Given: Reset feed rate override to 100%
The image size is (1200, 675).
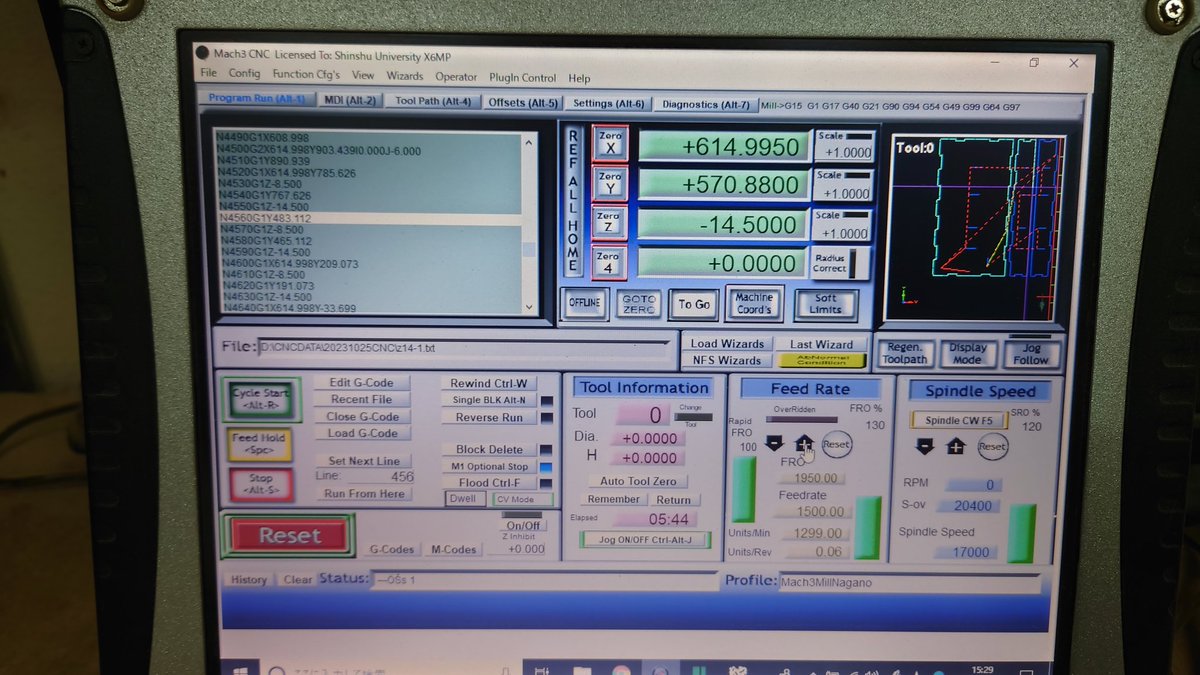Looking at the screenshot, I should coord(836,444).
